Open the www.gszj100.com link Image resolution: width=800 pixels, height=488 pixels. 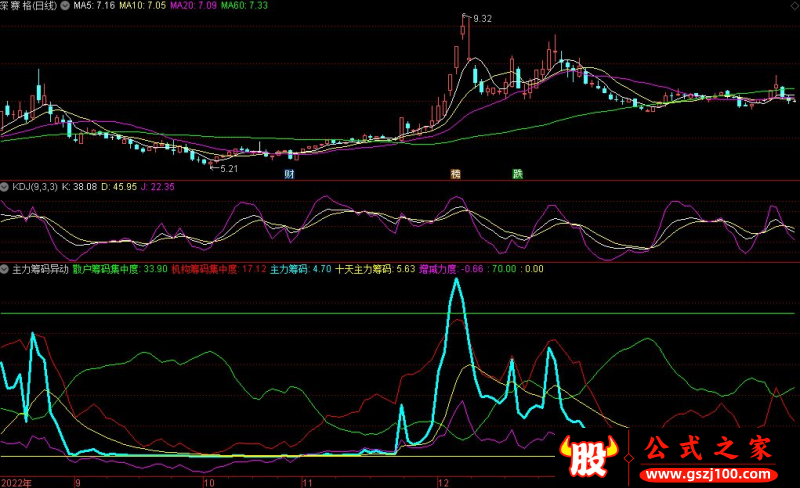point(708,472)
